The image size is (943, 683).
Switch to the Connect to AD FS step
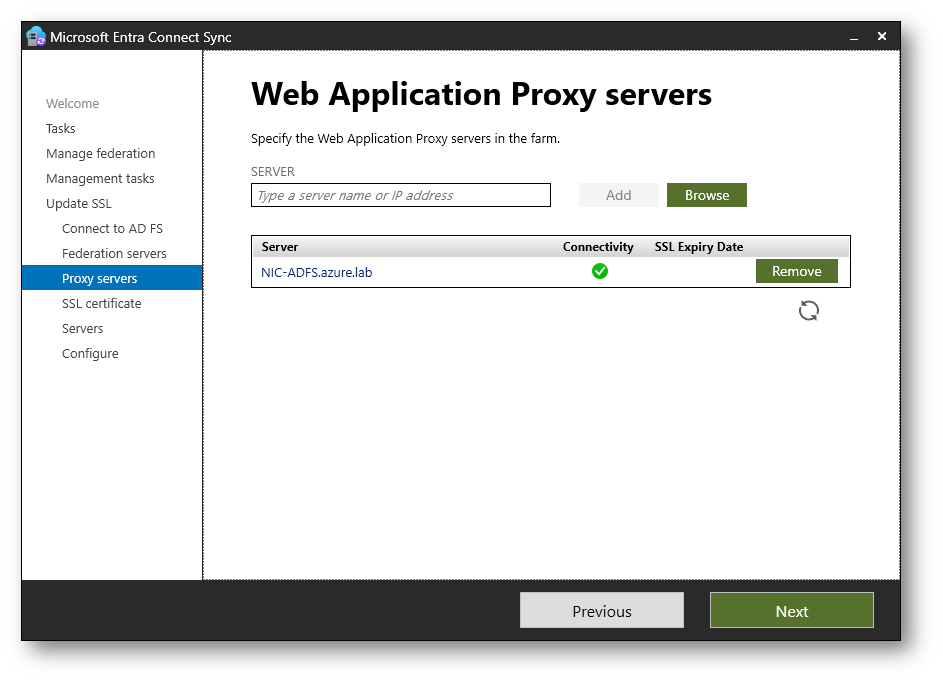point(112,229)
